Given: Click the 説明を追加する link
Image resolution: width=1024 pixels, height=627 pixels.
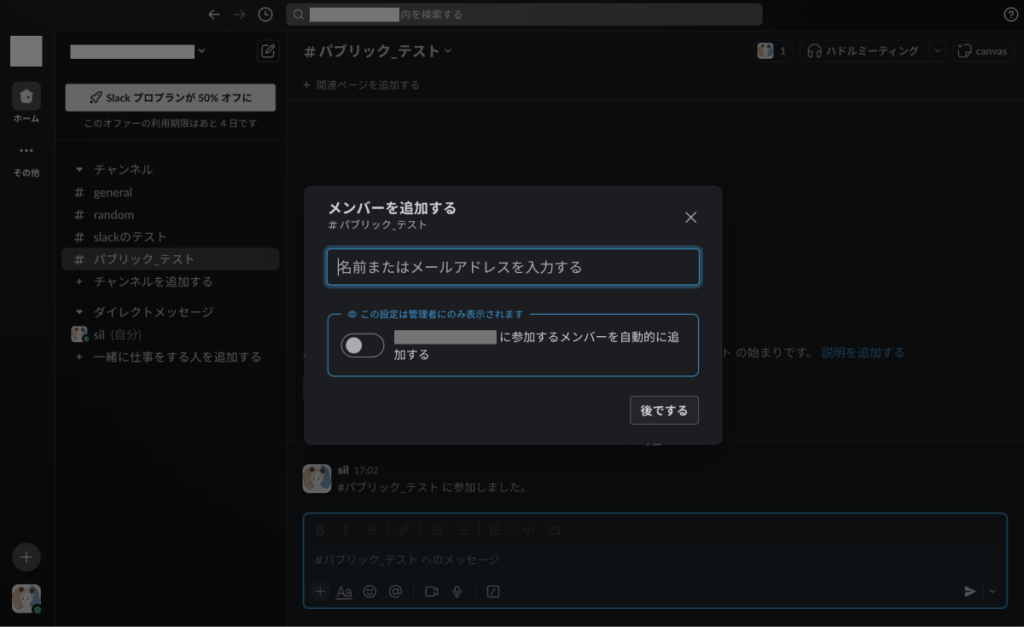Looking at the screenshot, I should 862,352.
